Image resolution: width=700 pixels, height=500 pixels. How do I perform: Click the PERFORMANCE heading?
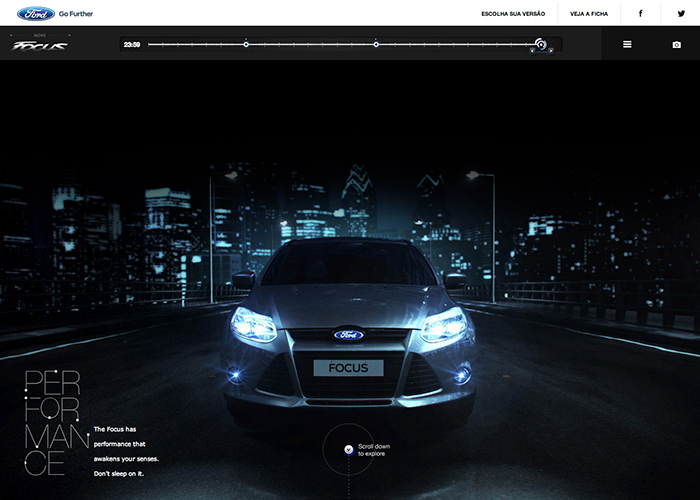point(56,423)
